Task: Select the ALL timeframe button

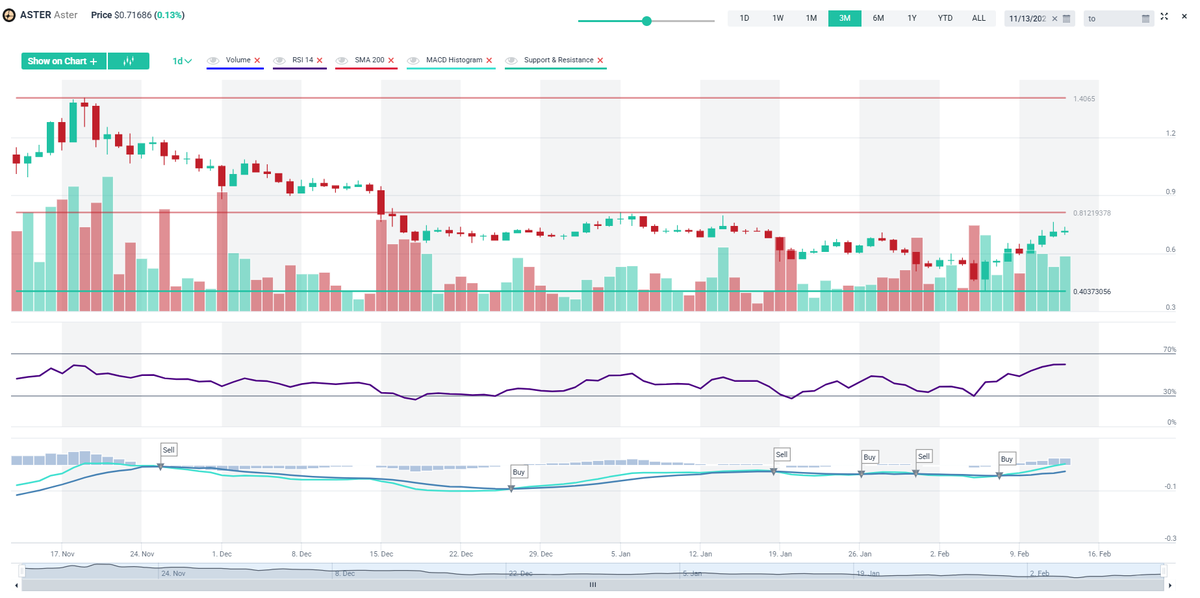Action: [978, 18]
